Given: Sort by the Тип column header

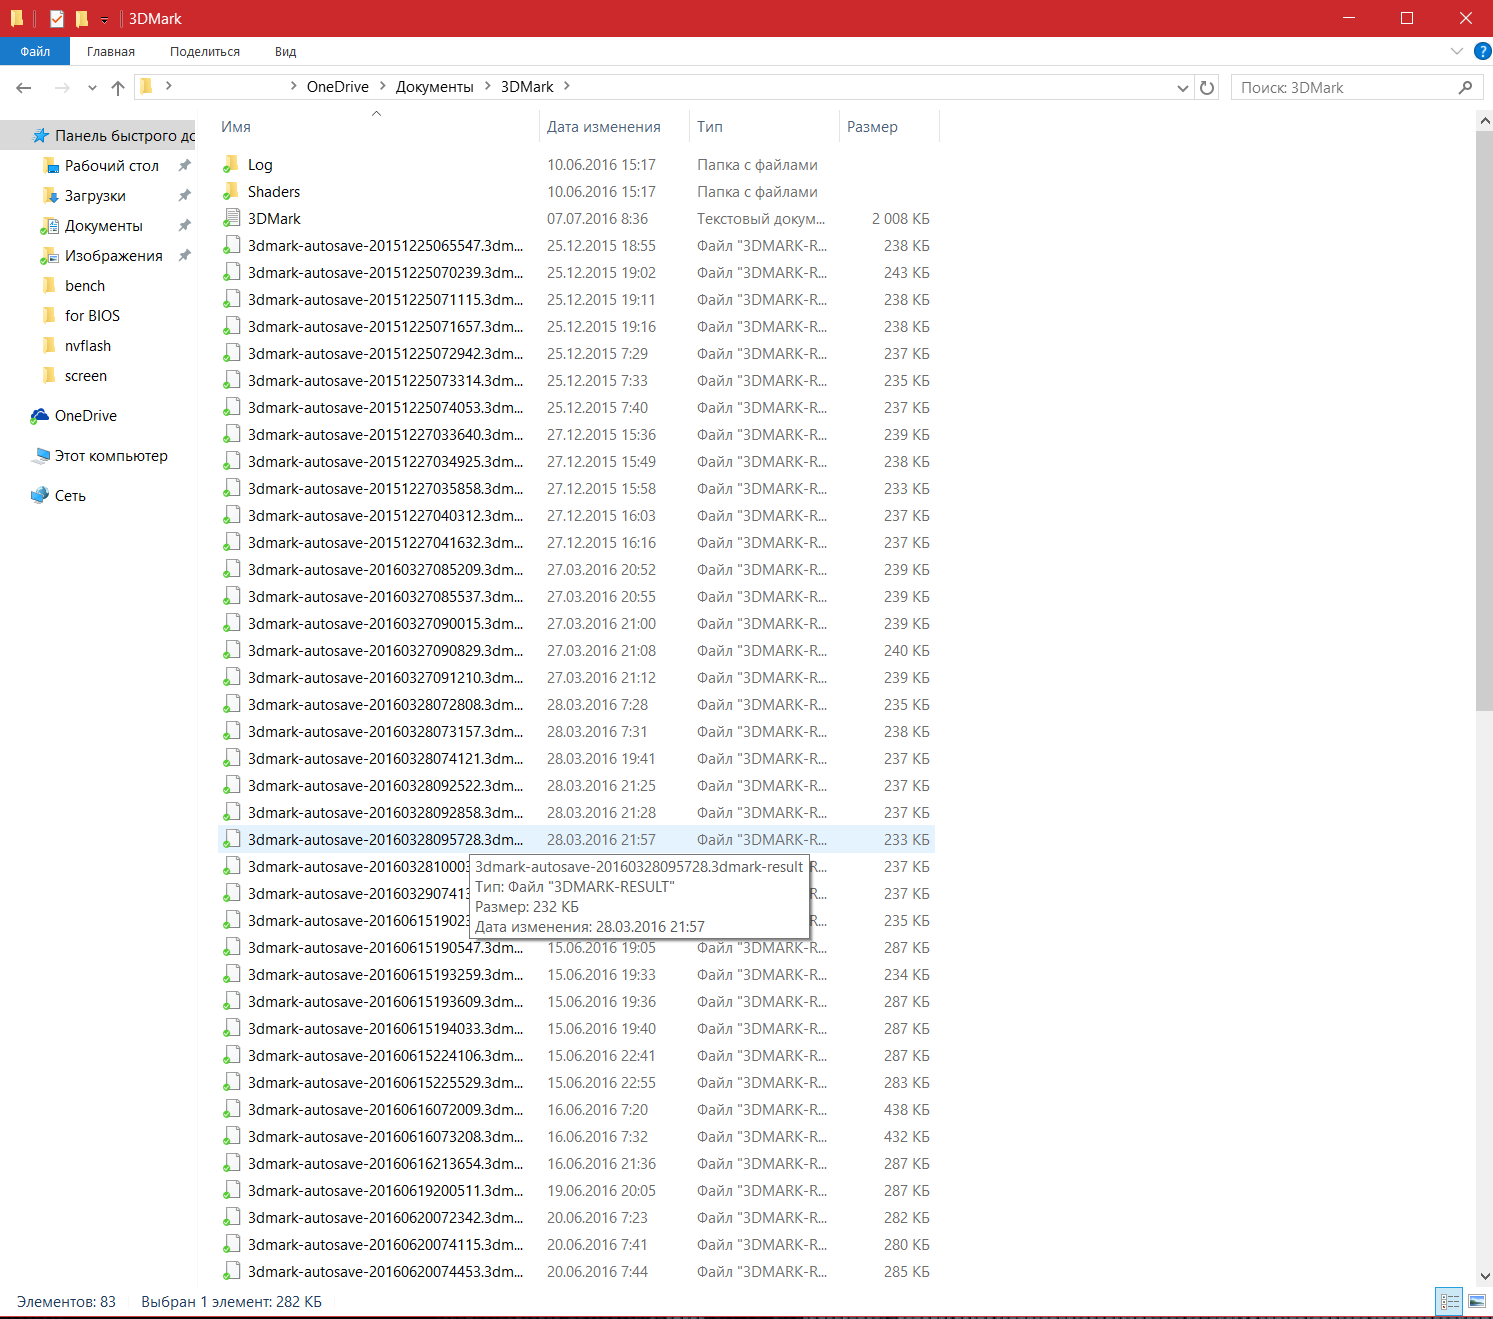Looking at the screenshot, I should click(x=764, y=127).
